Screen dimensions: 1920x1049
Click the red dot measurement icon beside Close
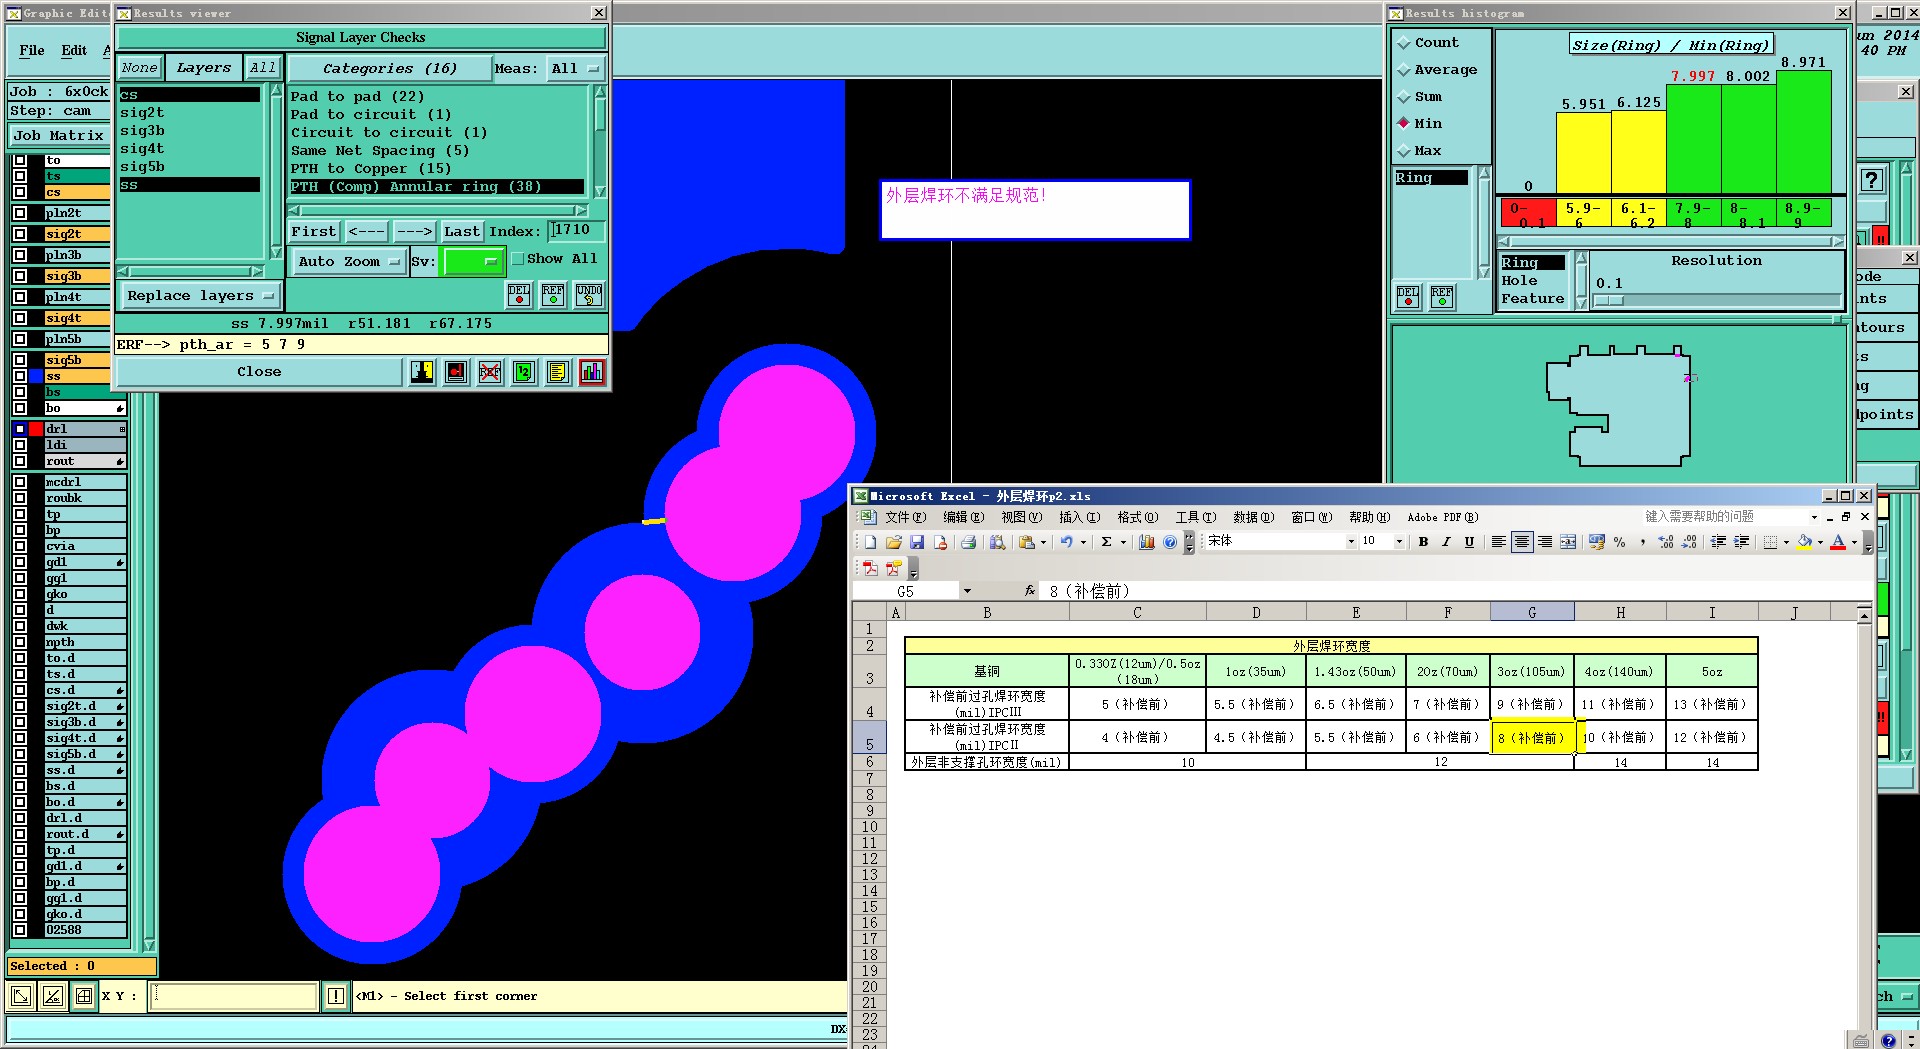tap(455, 372)
